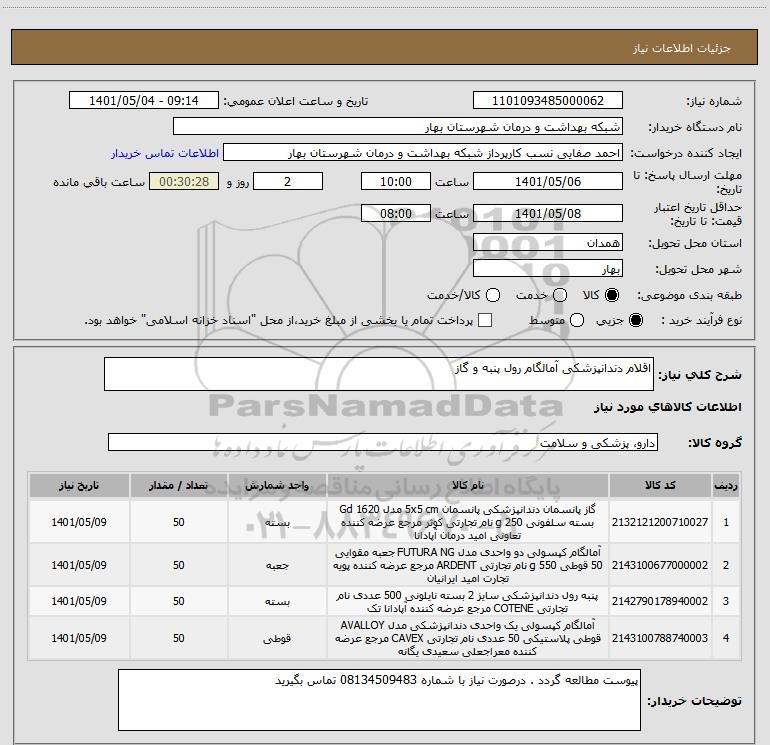Click the واحد شمارش column header

point(277,485)
